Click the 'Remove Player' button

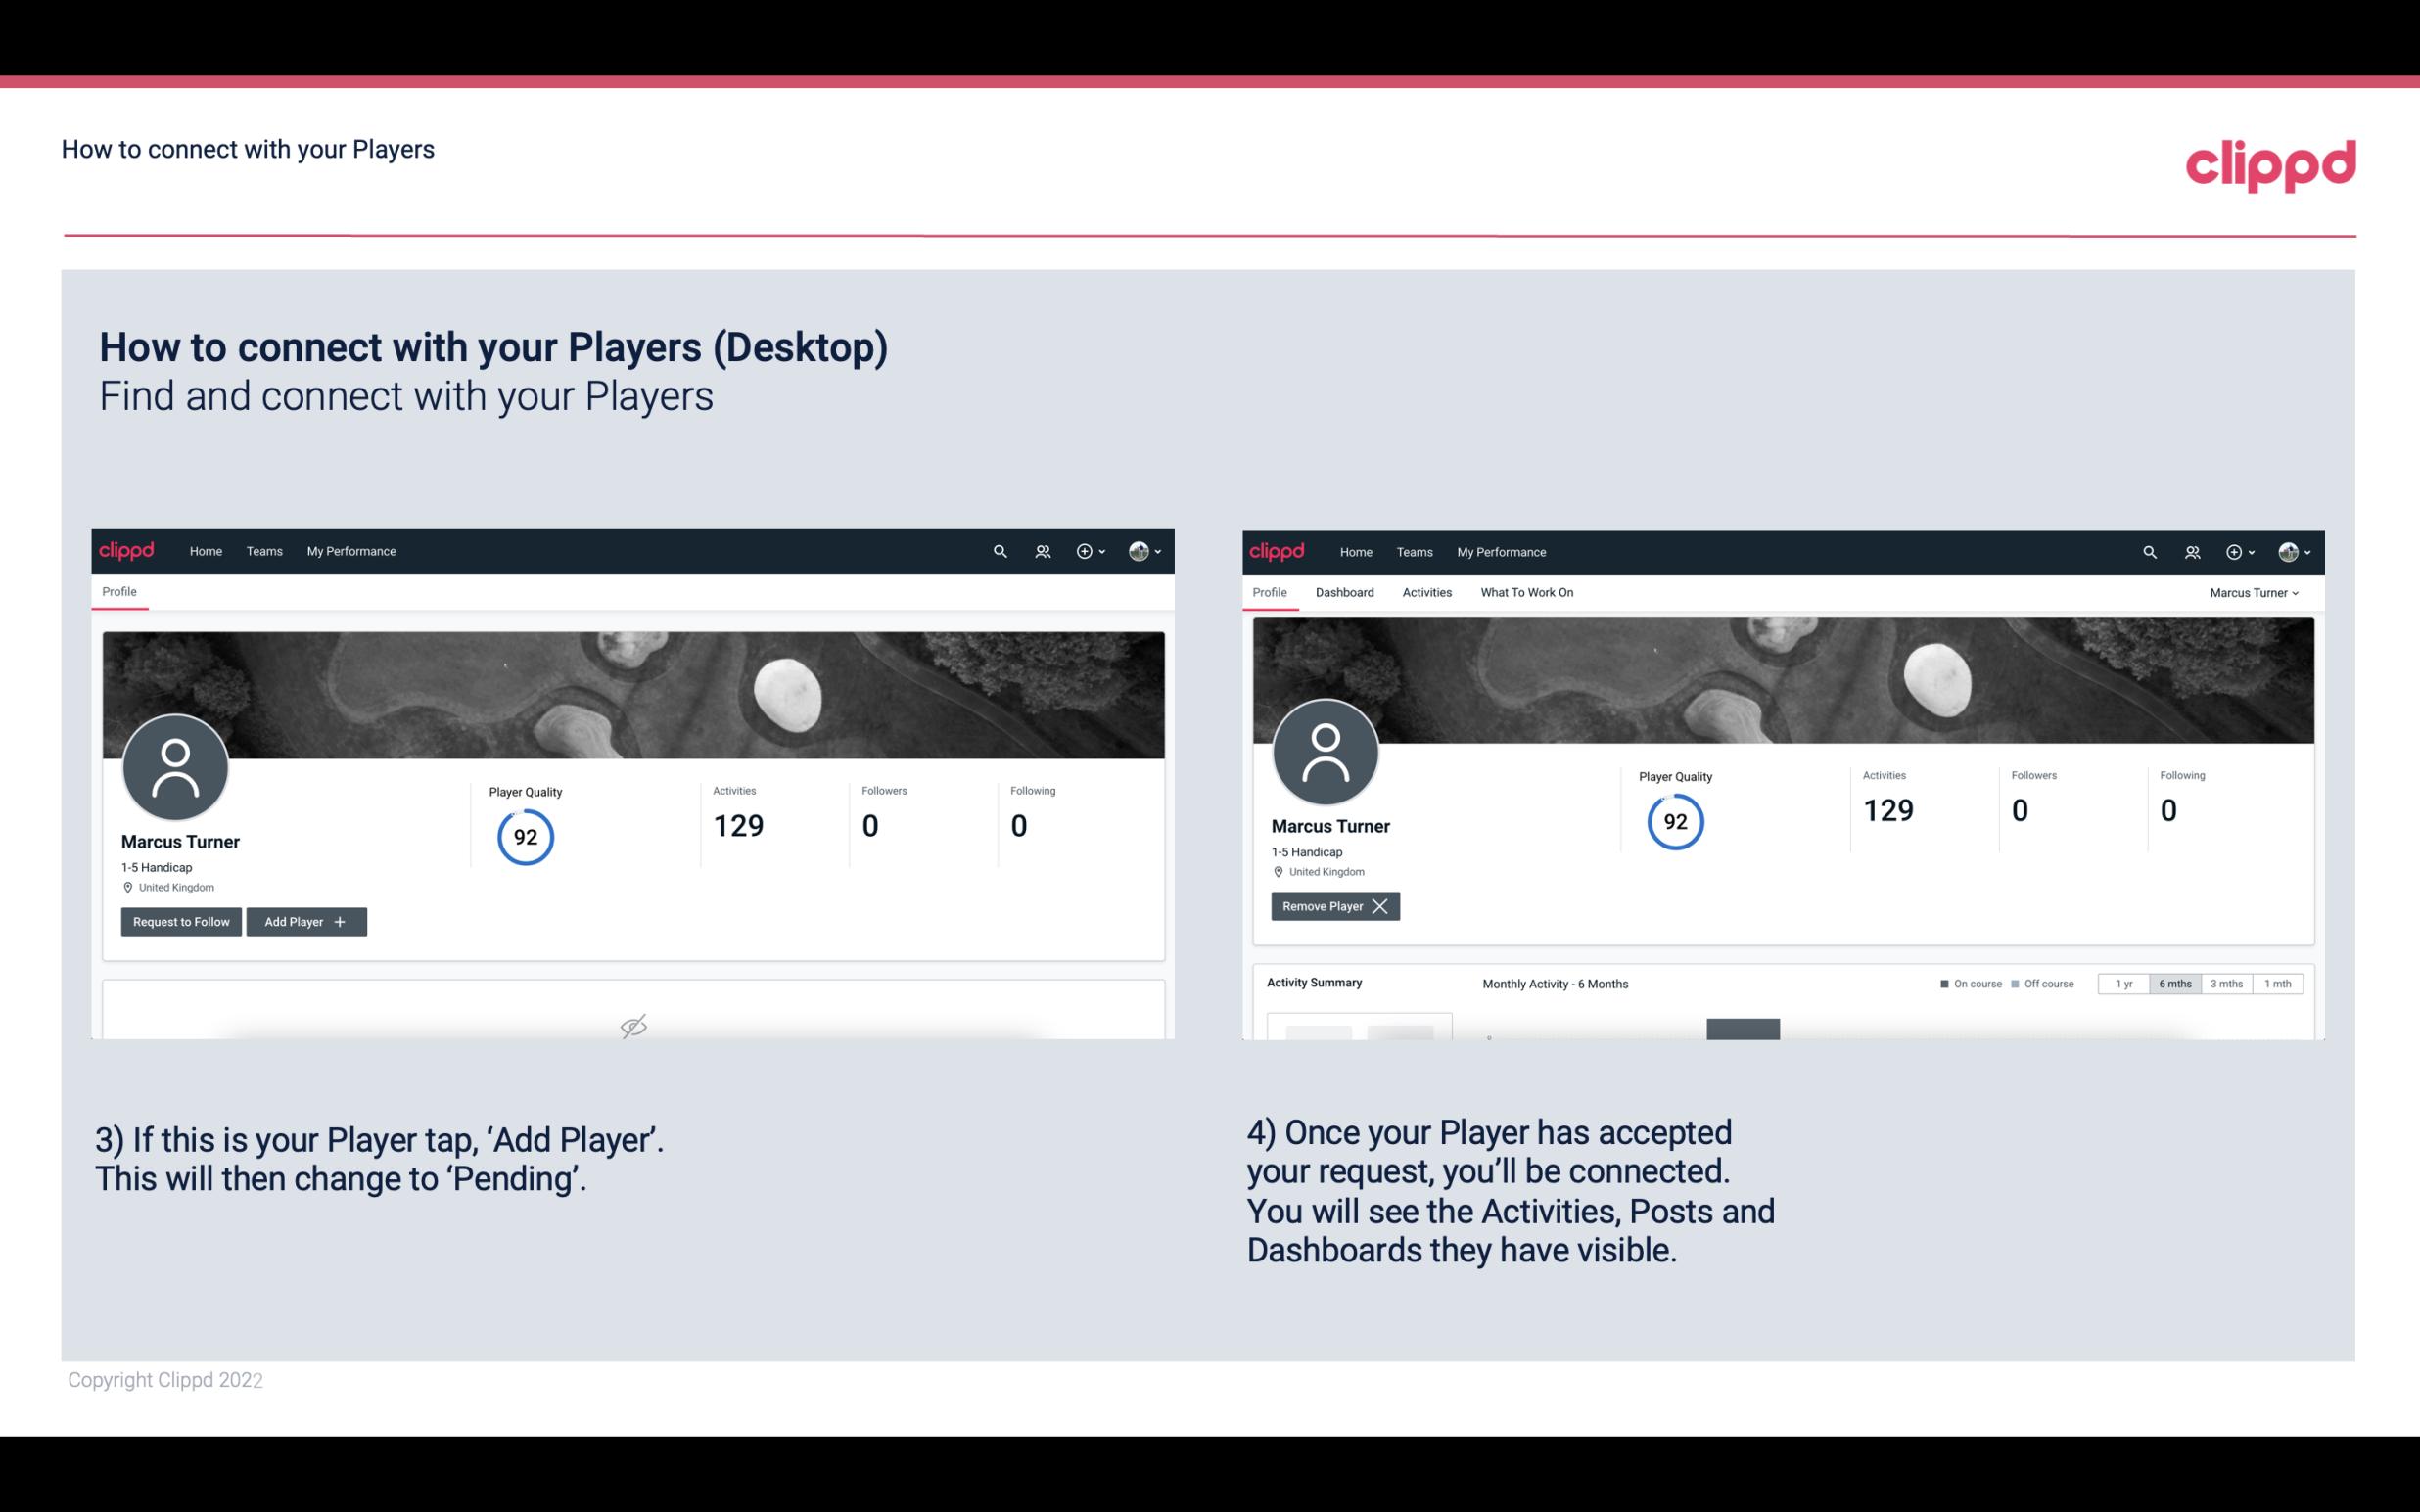[1332, 904]
